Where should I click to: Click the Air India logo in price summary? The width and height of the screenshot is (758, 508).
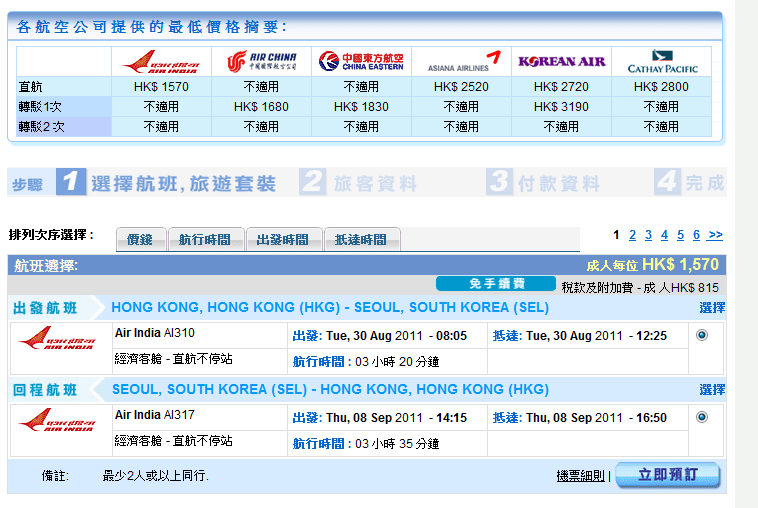click(x=161, y=62)
